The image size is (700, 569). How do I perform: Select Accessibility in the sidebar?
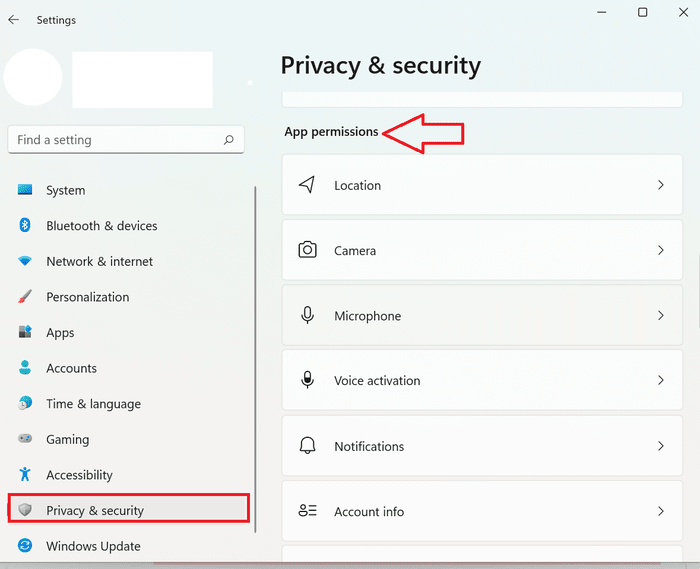[128, 475]
